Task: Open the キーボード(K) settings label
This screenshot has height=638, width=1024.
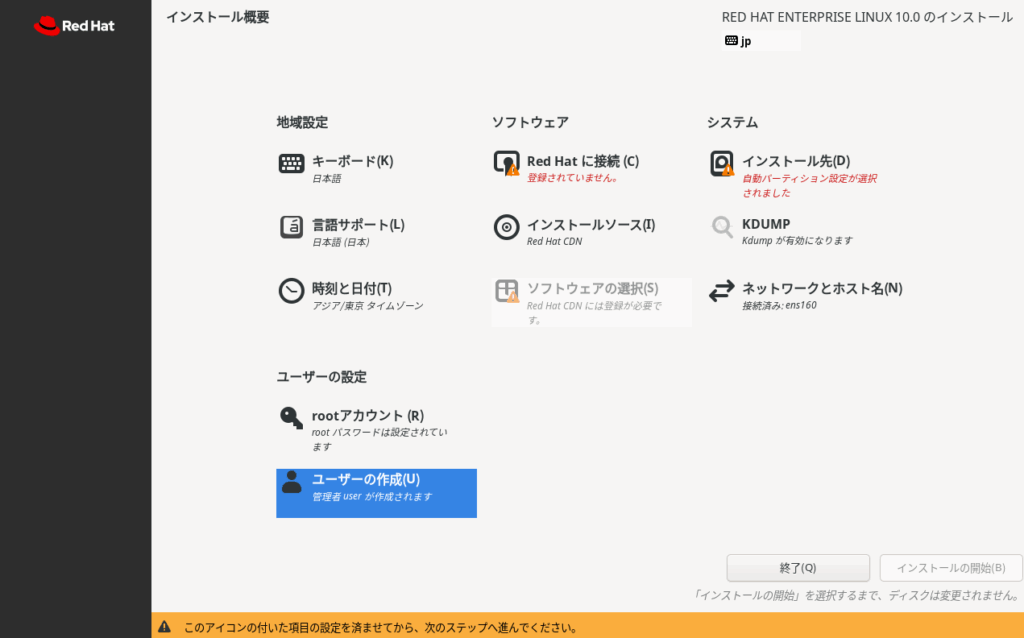Action: 352,161
